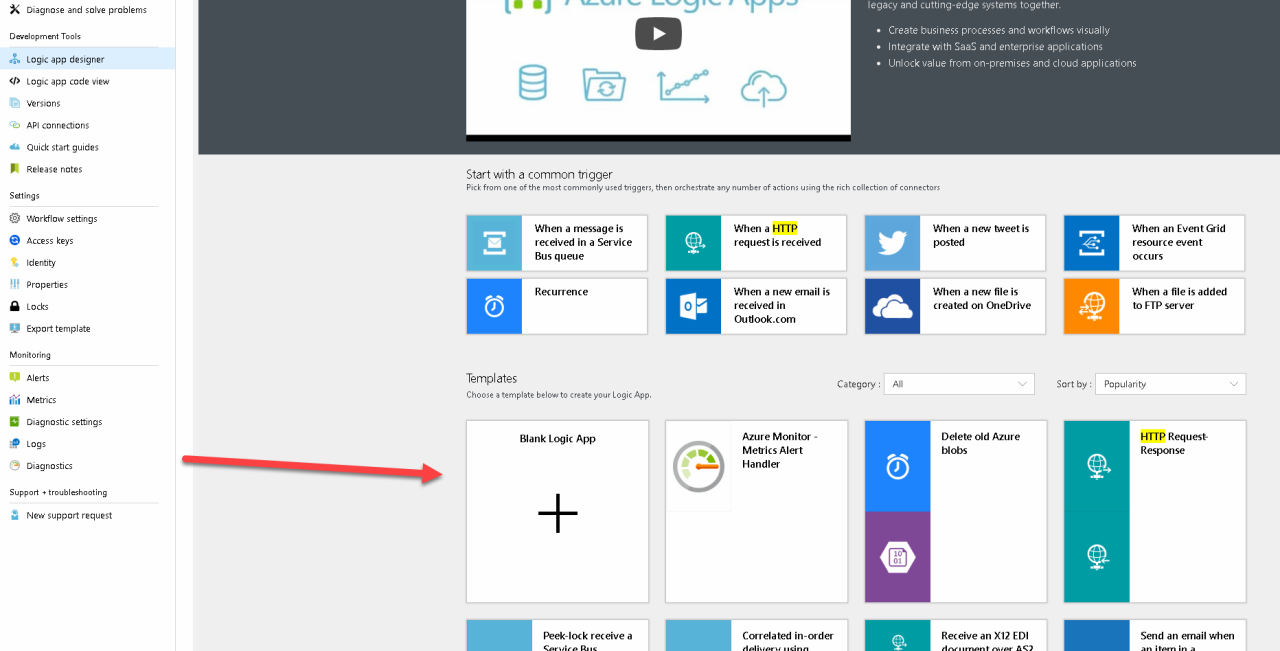Select Workflow settings in sidebar
This screenshot has width=1280, height=651.
tap(62, 218)
